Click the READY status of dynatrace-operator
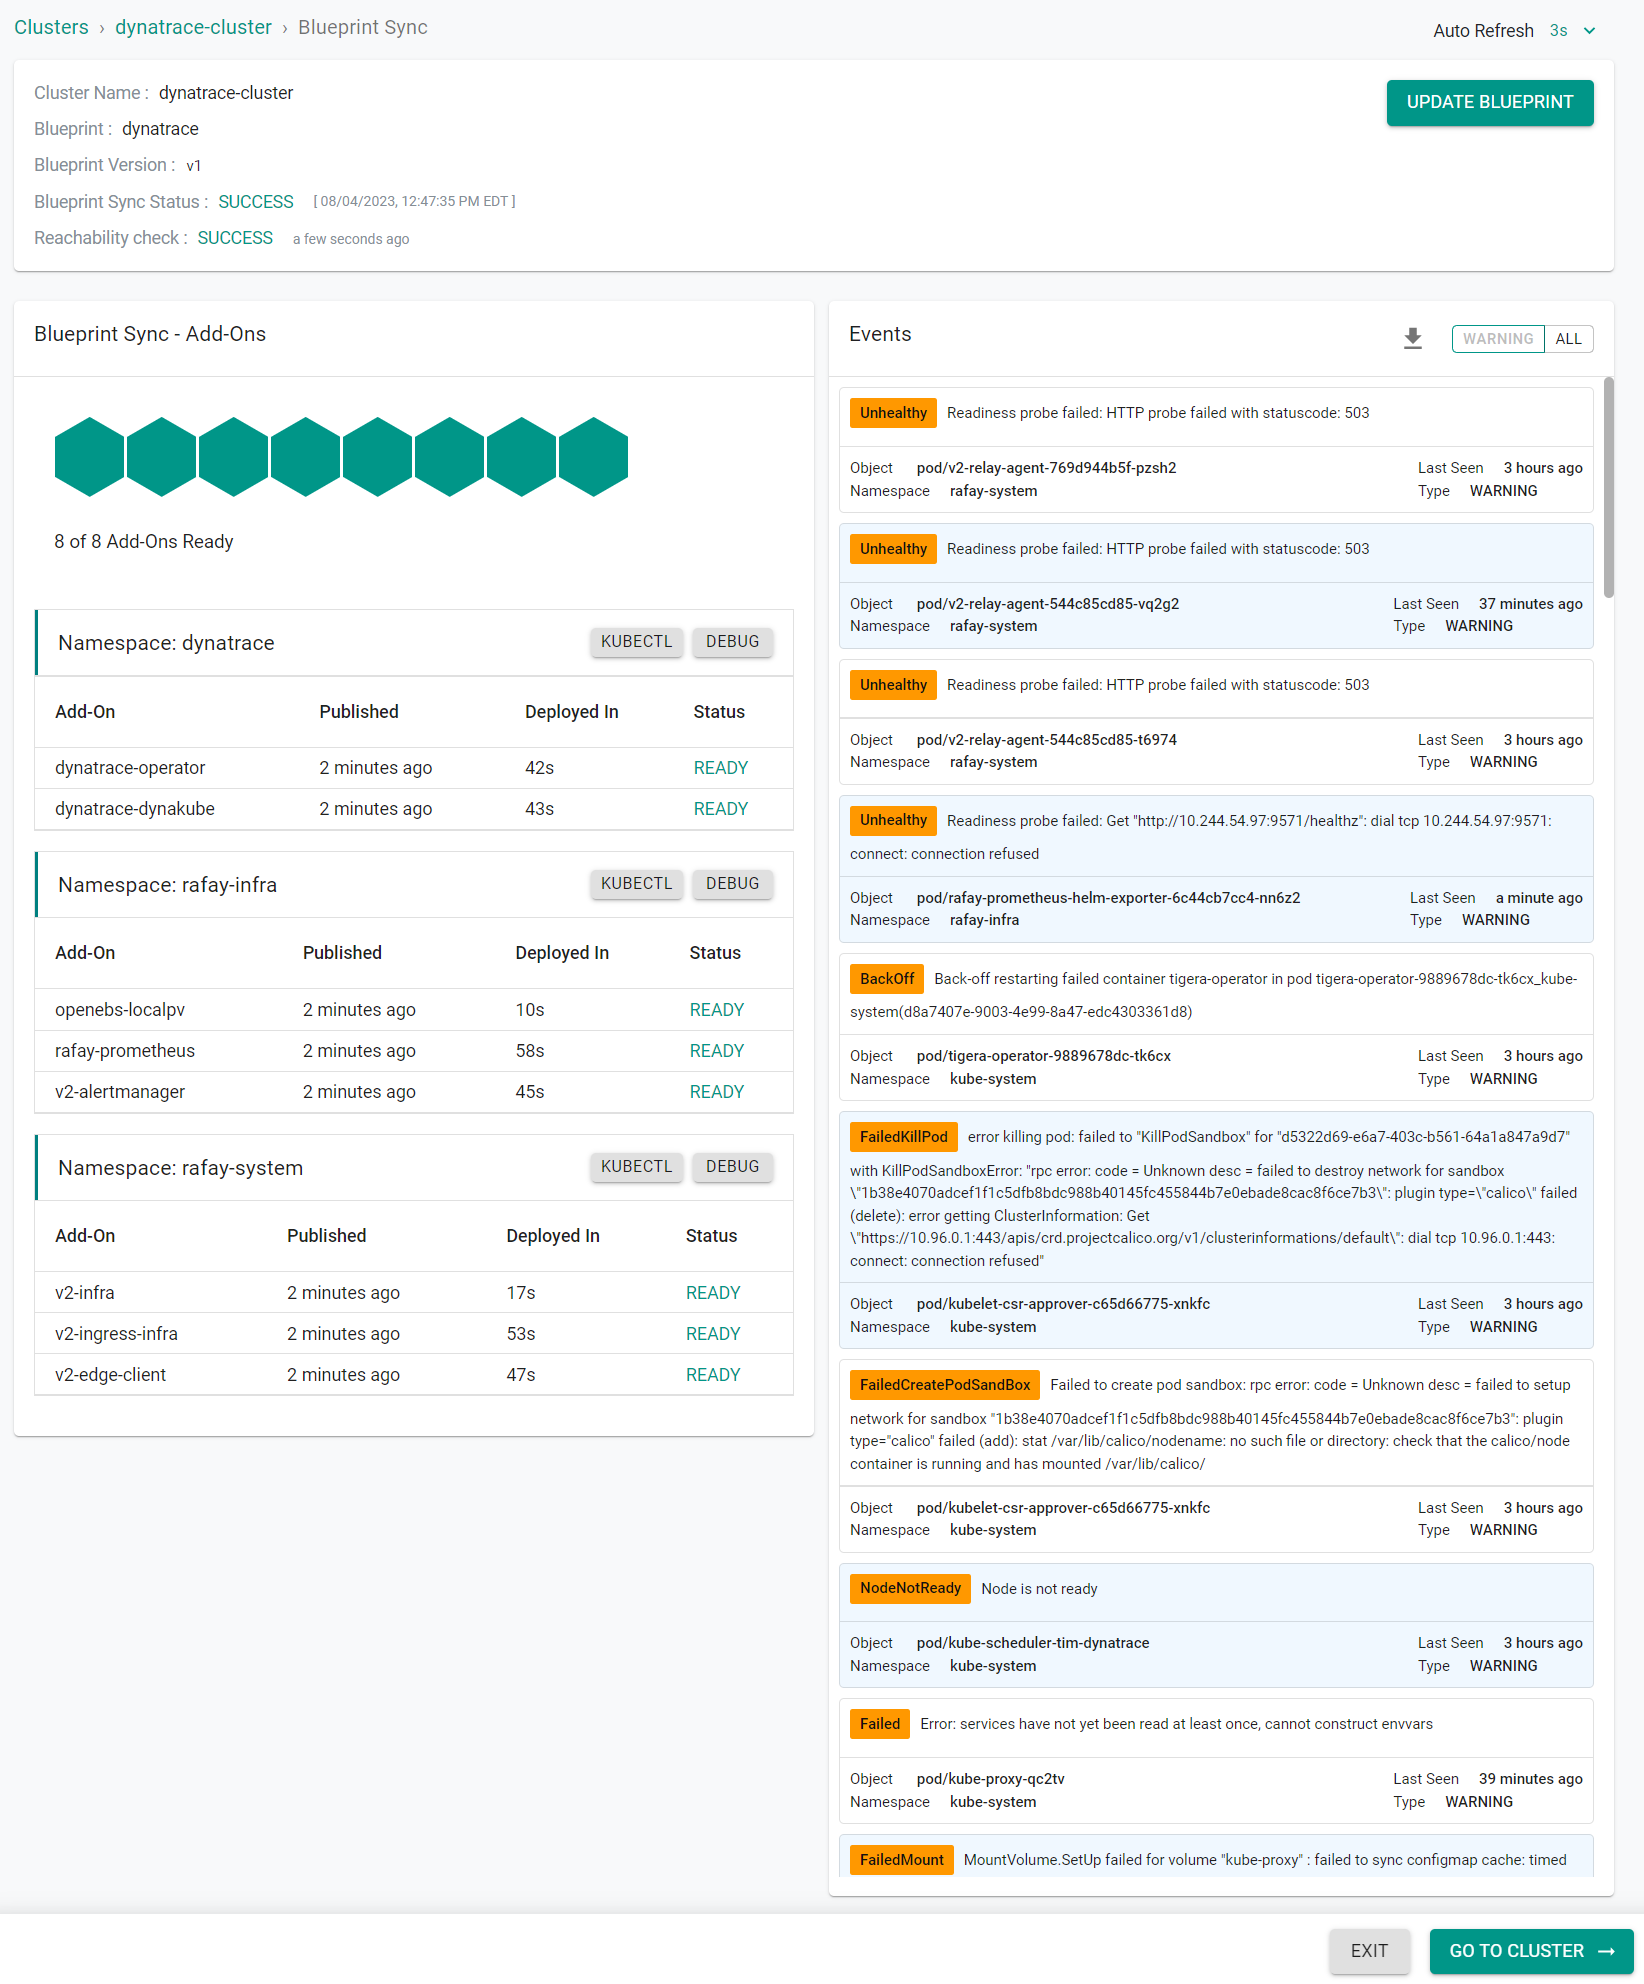This screenshot has width=1644, height=1984. [x=721, y=768]
